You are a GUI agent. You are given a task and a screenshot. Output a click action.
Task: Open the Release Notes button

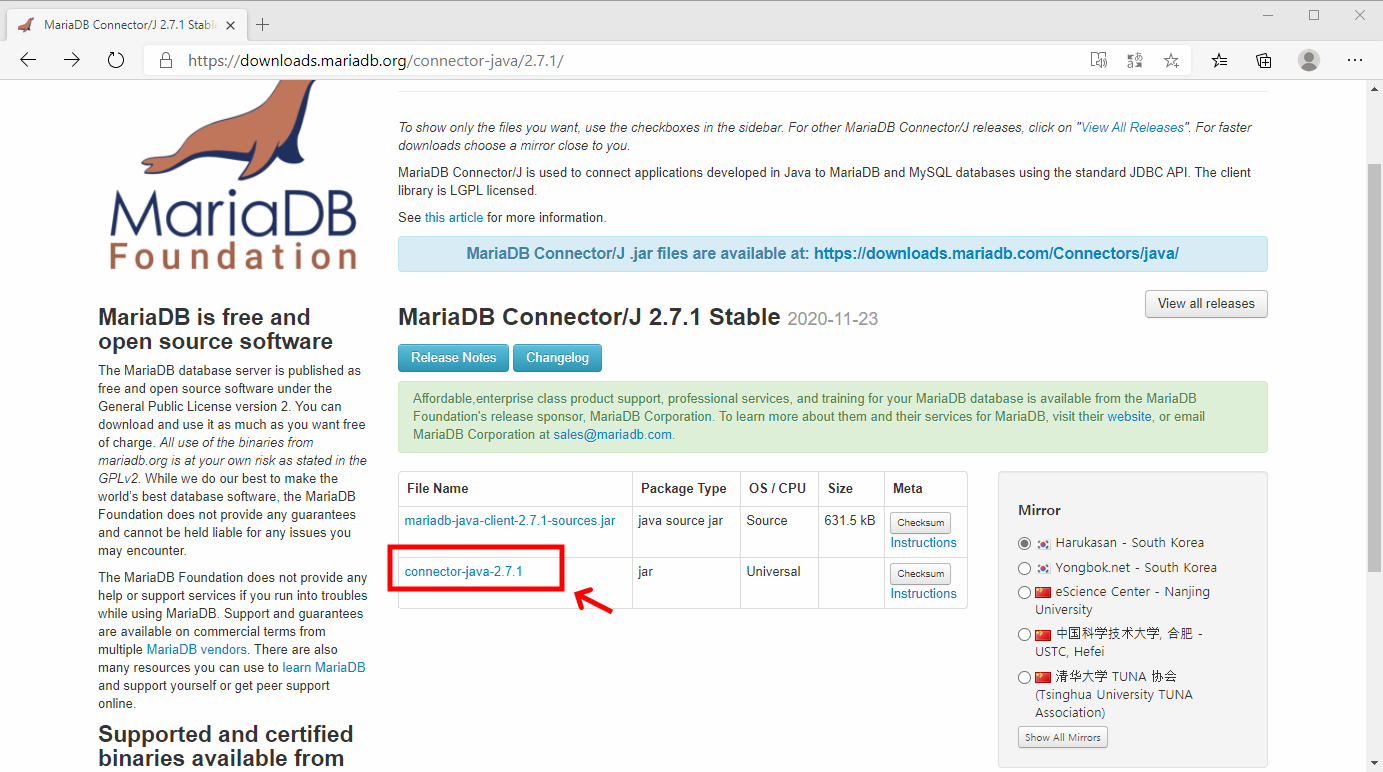[453, 358]
